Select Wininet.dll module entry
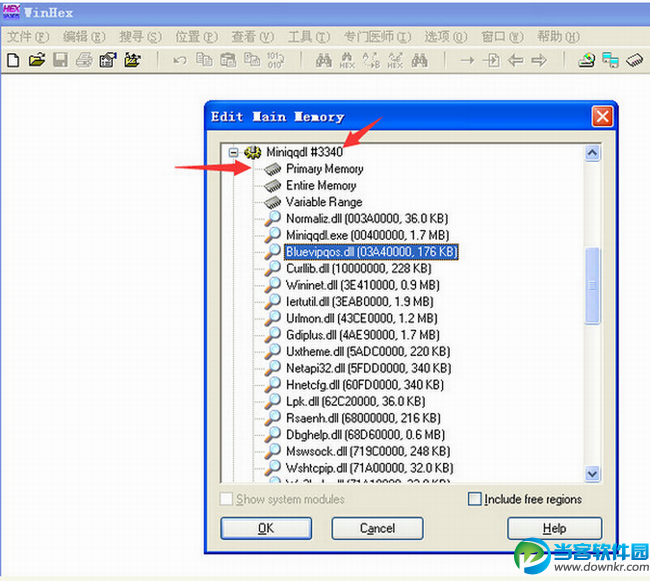The width and height of the screenshot is (650, 581). tap(363, 285)
